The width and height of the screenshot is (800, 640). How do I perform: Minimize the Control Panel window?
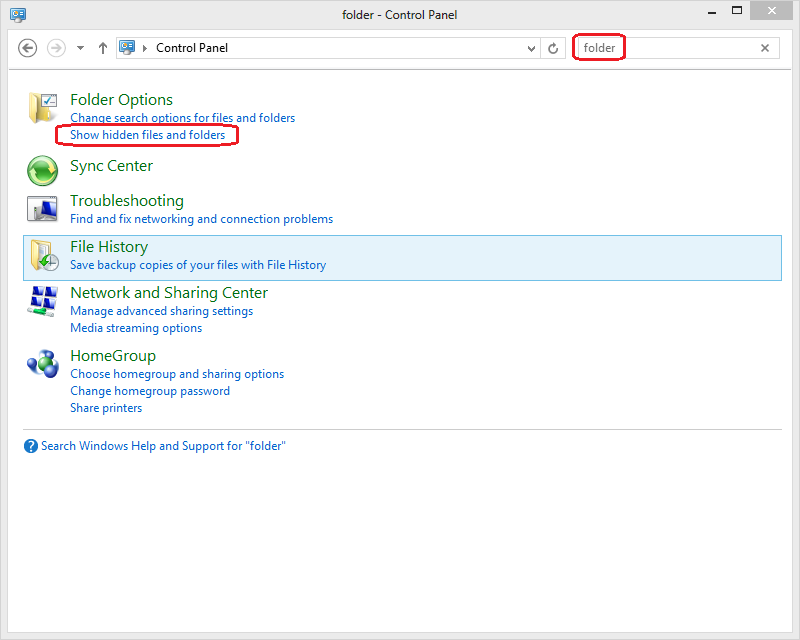[712, 11]
